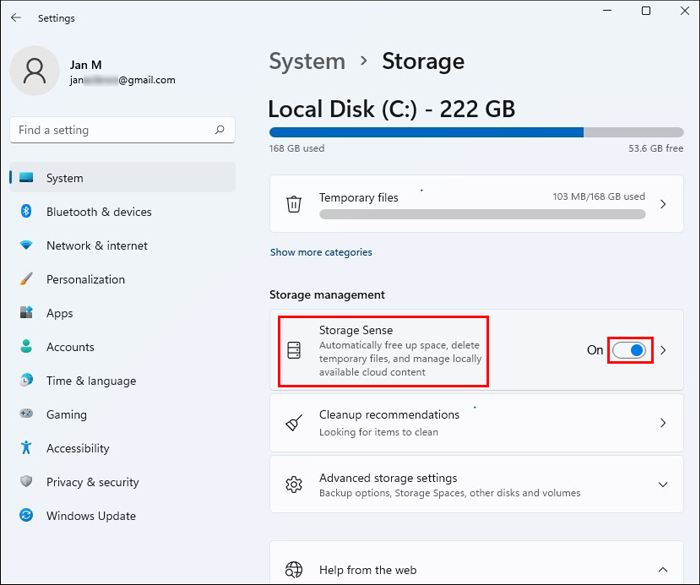This screenshot has width=700, height=585.
Task: Open Temporary files via its chevron
Action: point(663,204)
